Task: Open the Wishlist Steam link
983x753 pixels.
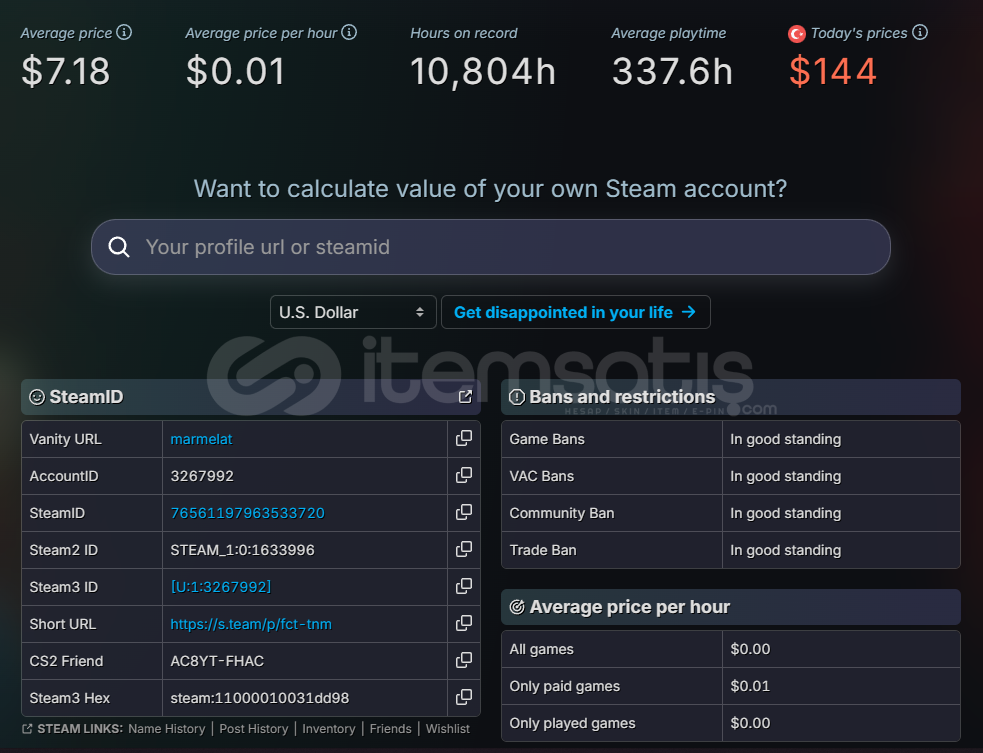Action: 448,729
